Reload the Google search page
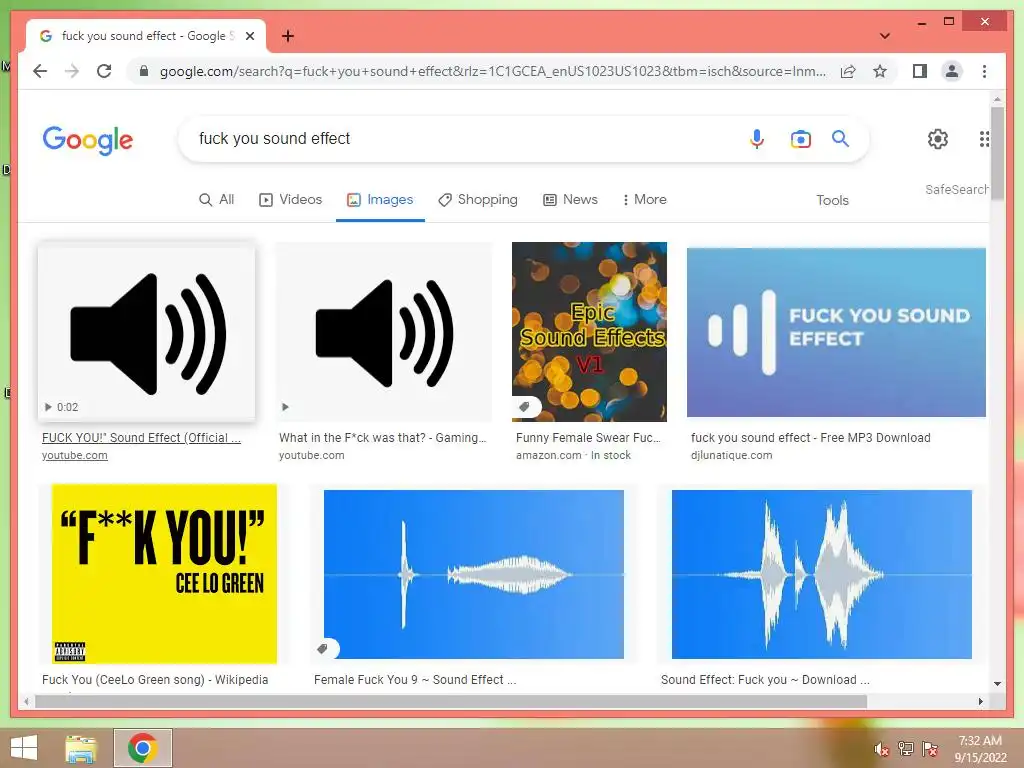The height and width of the screenshot is (768, 1024). tap(104, 71)
